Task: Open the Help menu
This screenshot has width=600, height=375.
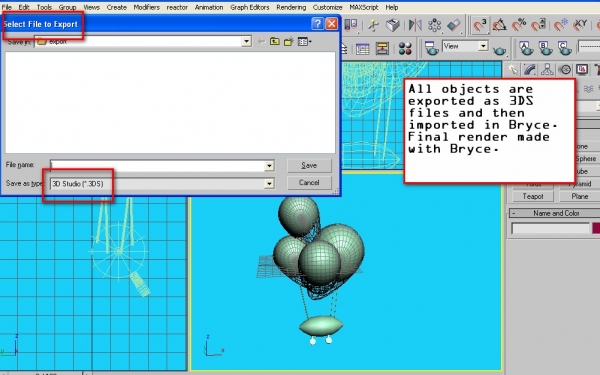Action: click(391, 7)
